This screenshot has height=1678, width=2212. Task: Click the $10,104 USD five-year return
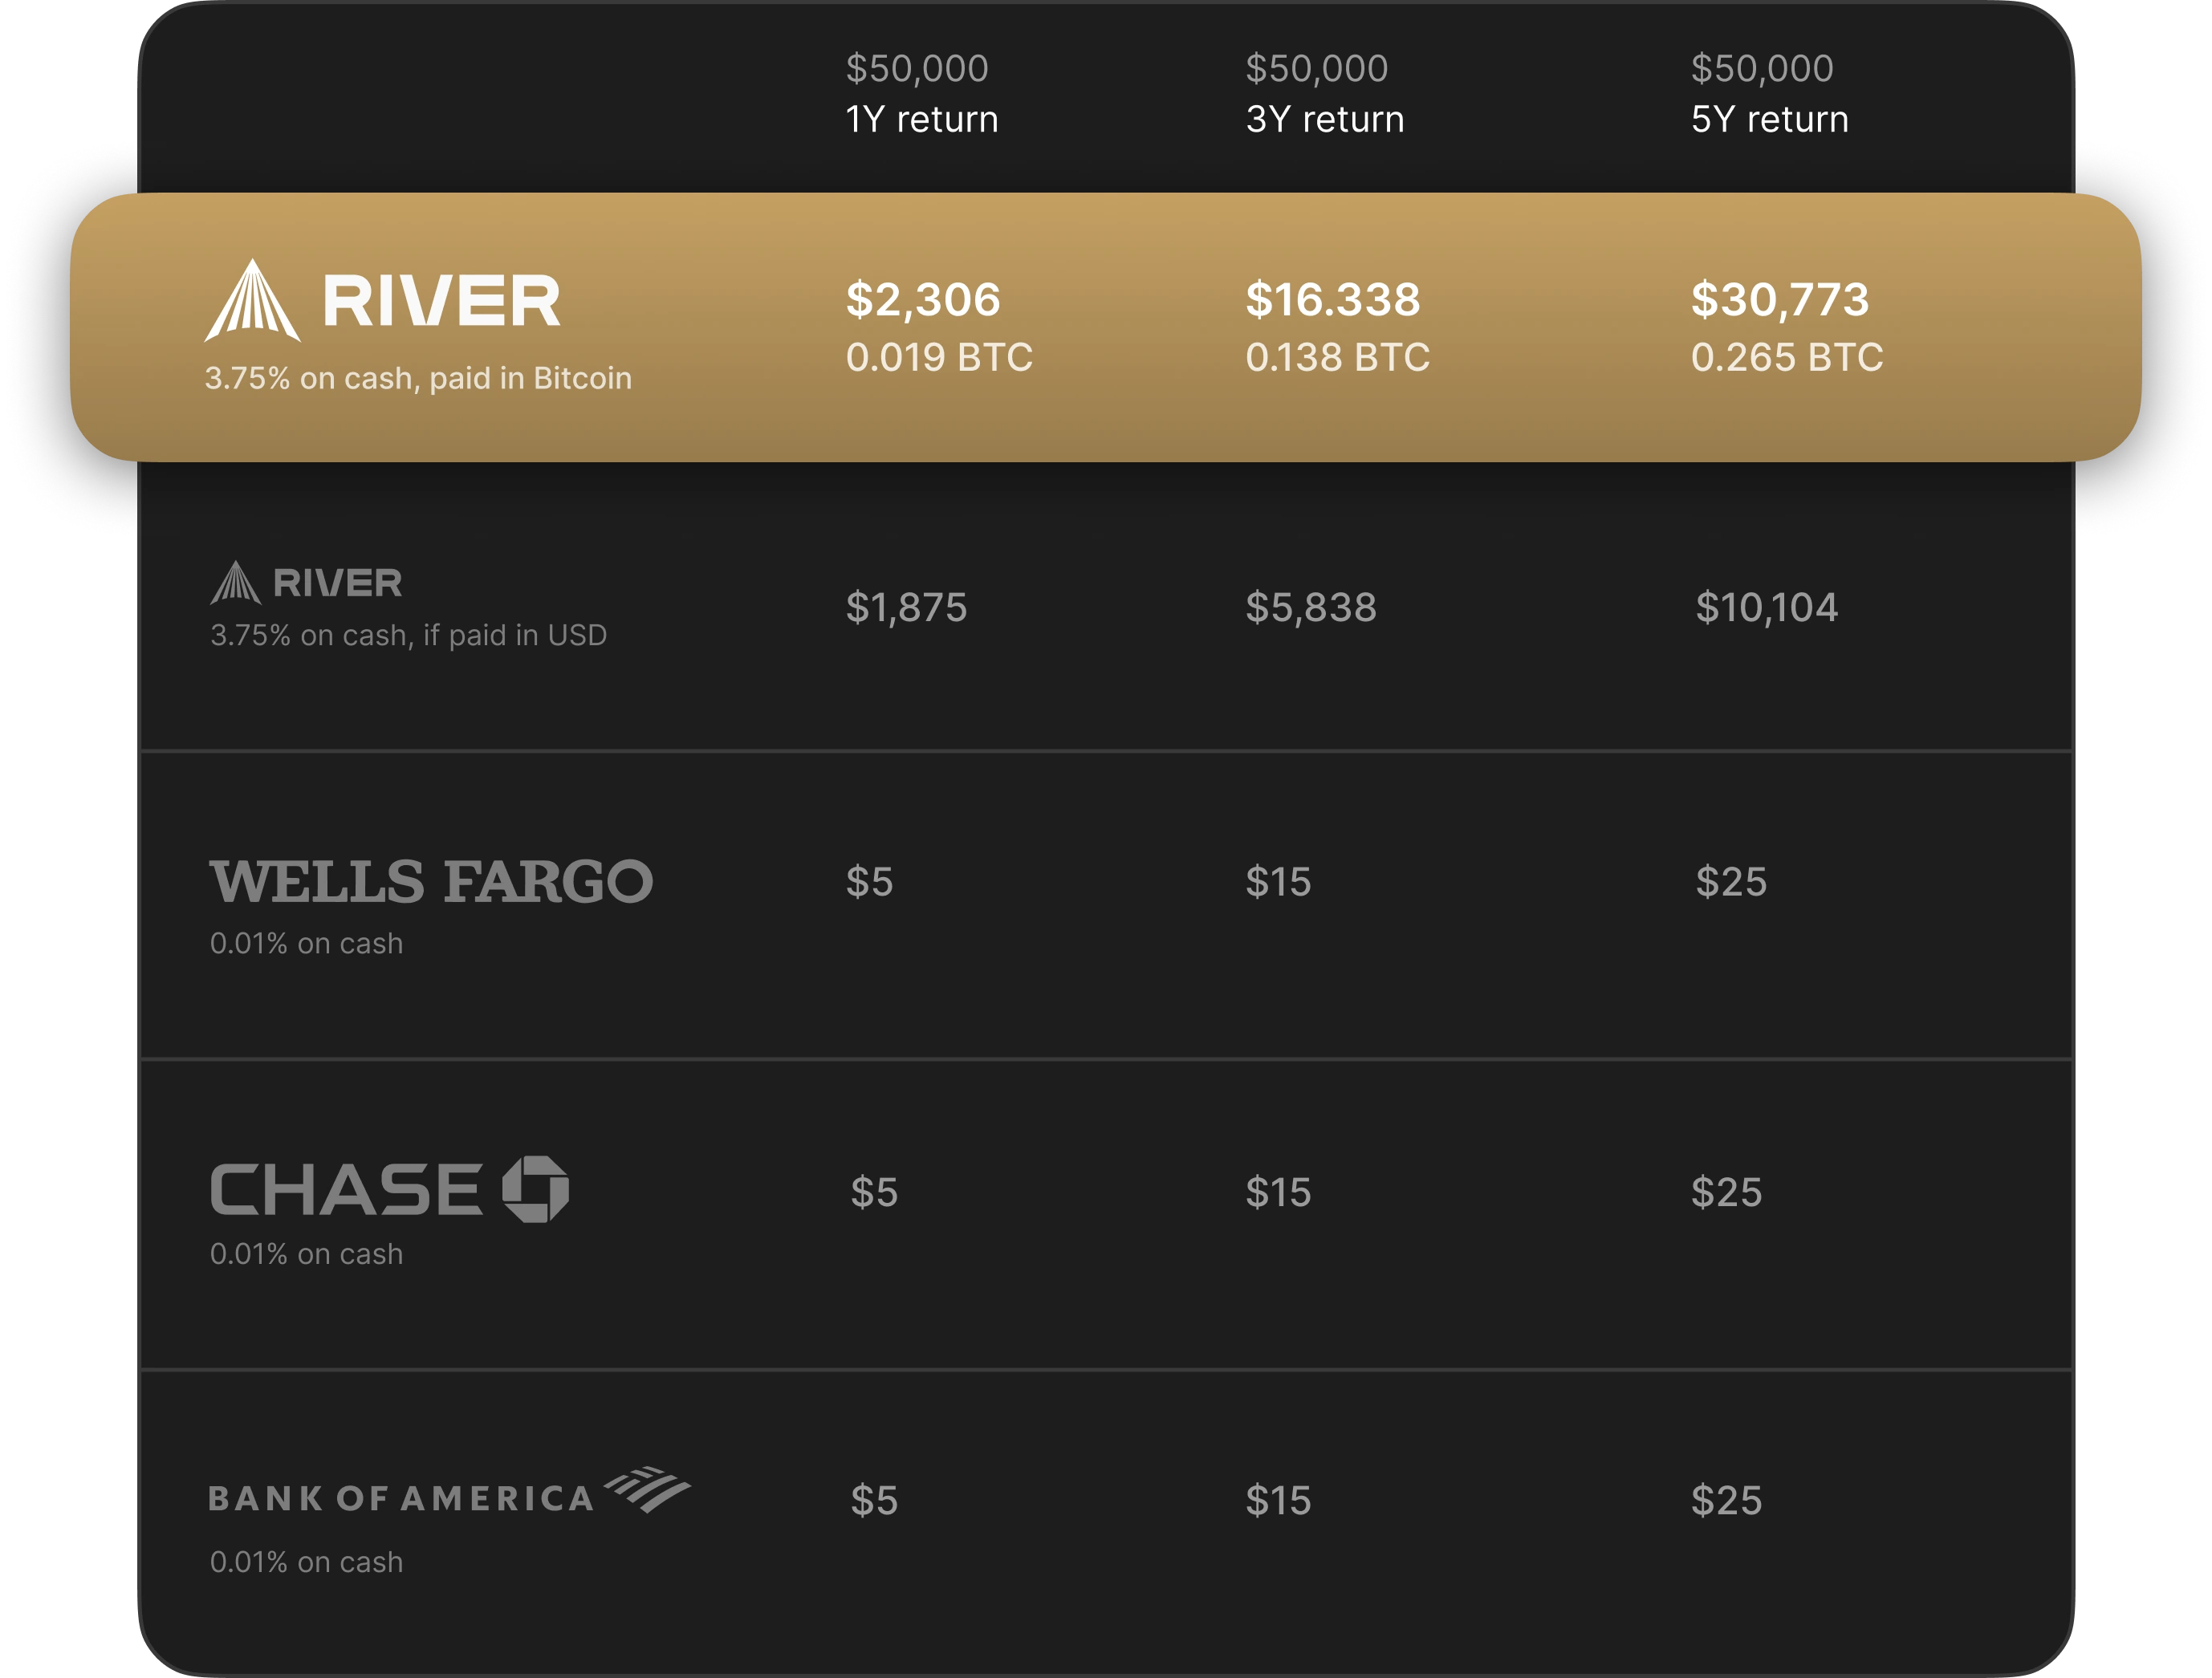tap(1767, 607)
